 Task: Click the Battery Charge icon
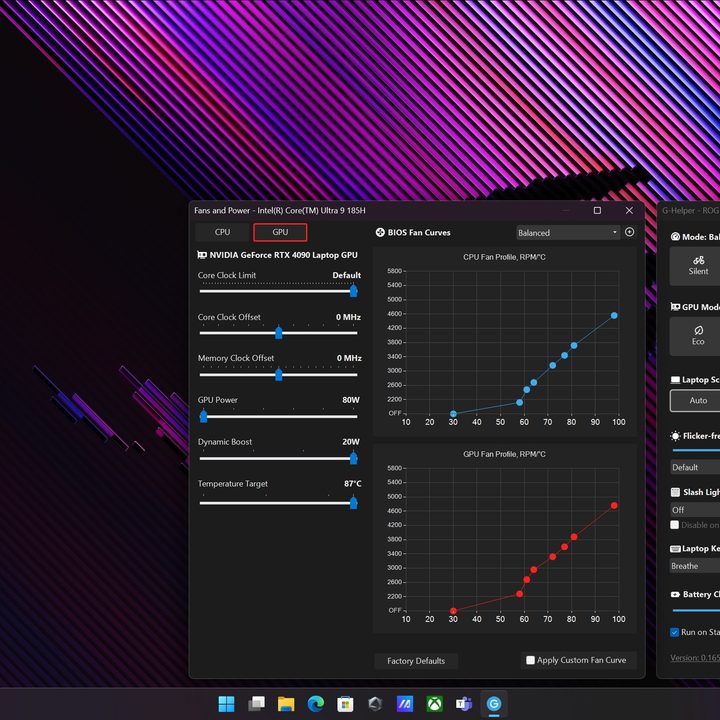coord(675,595)
